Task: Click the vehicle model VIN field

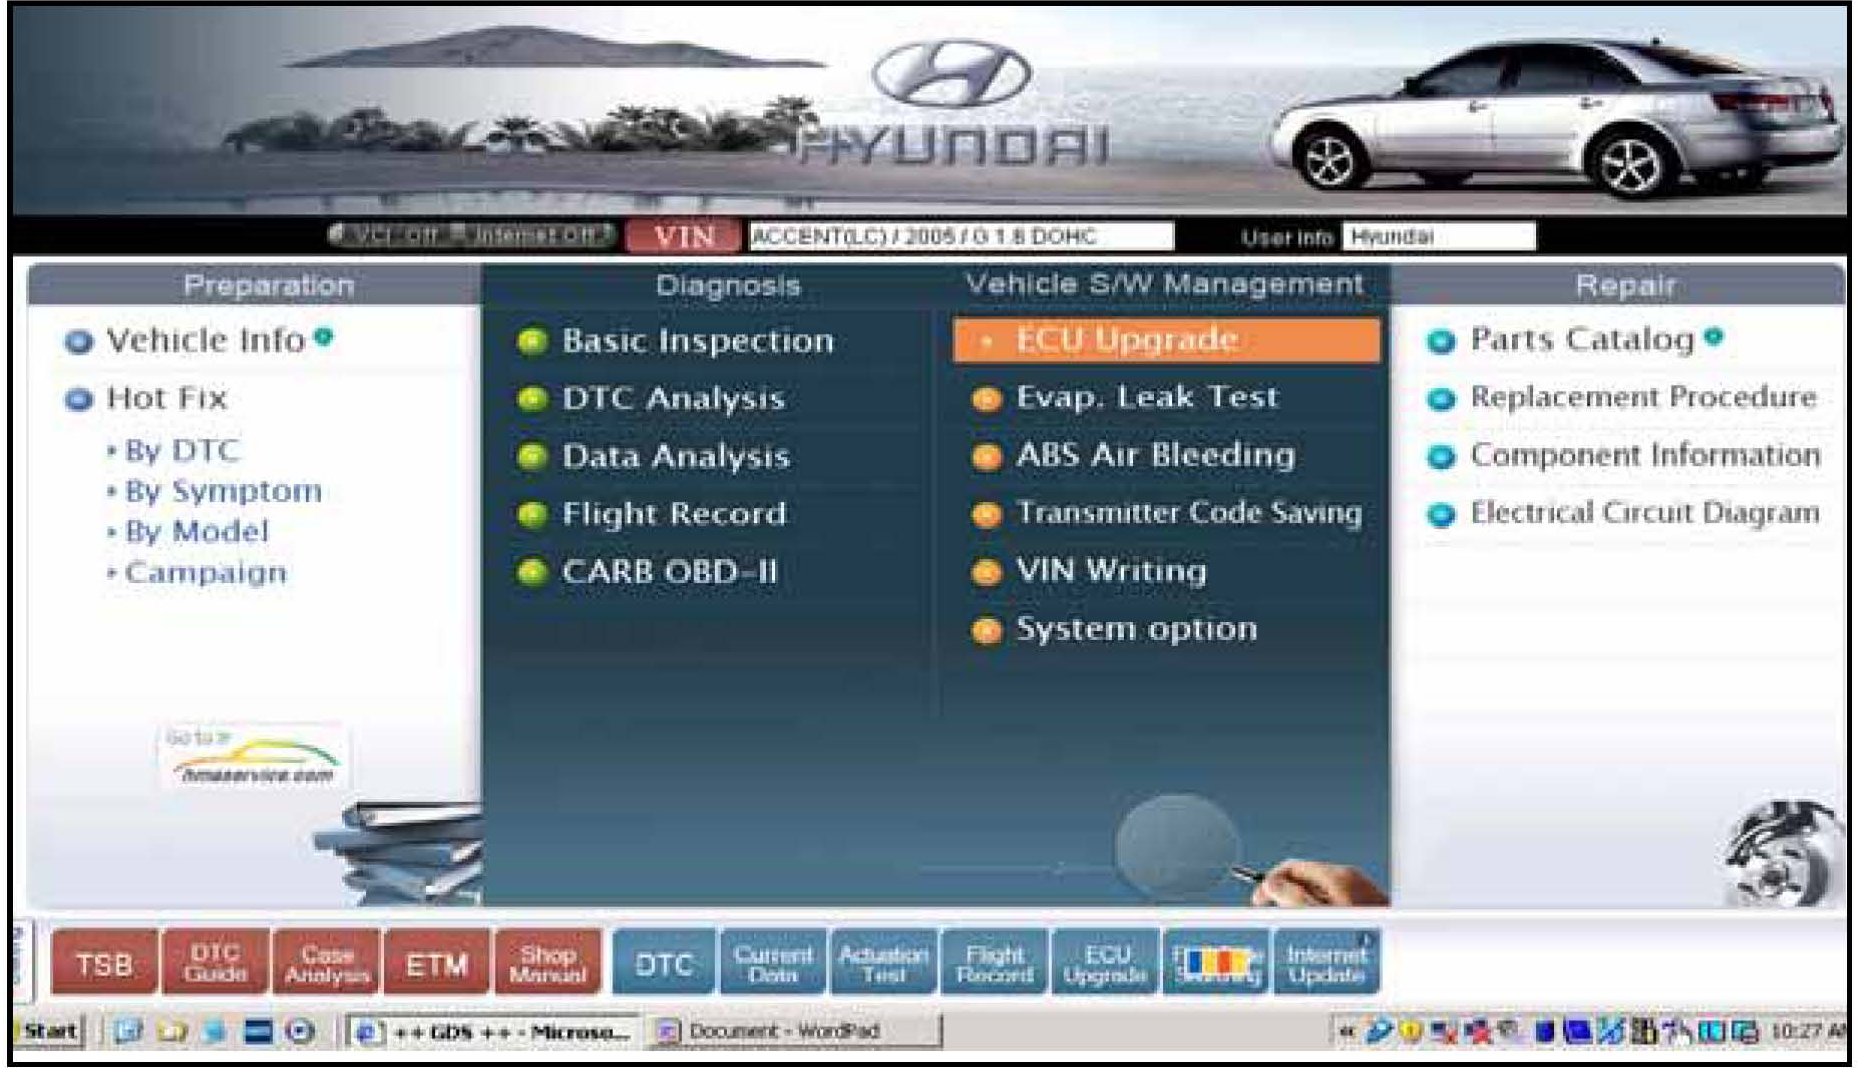Action: coord(960,237)
